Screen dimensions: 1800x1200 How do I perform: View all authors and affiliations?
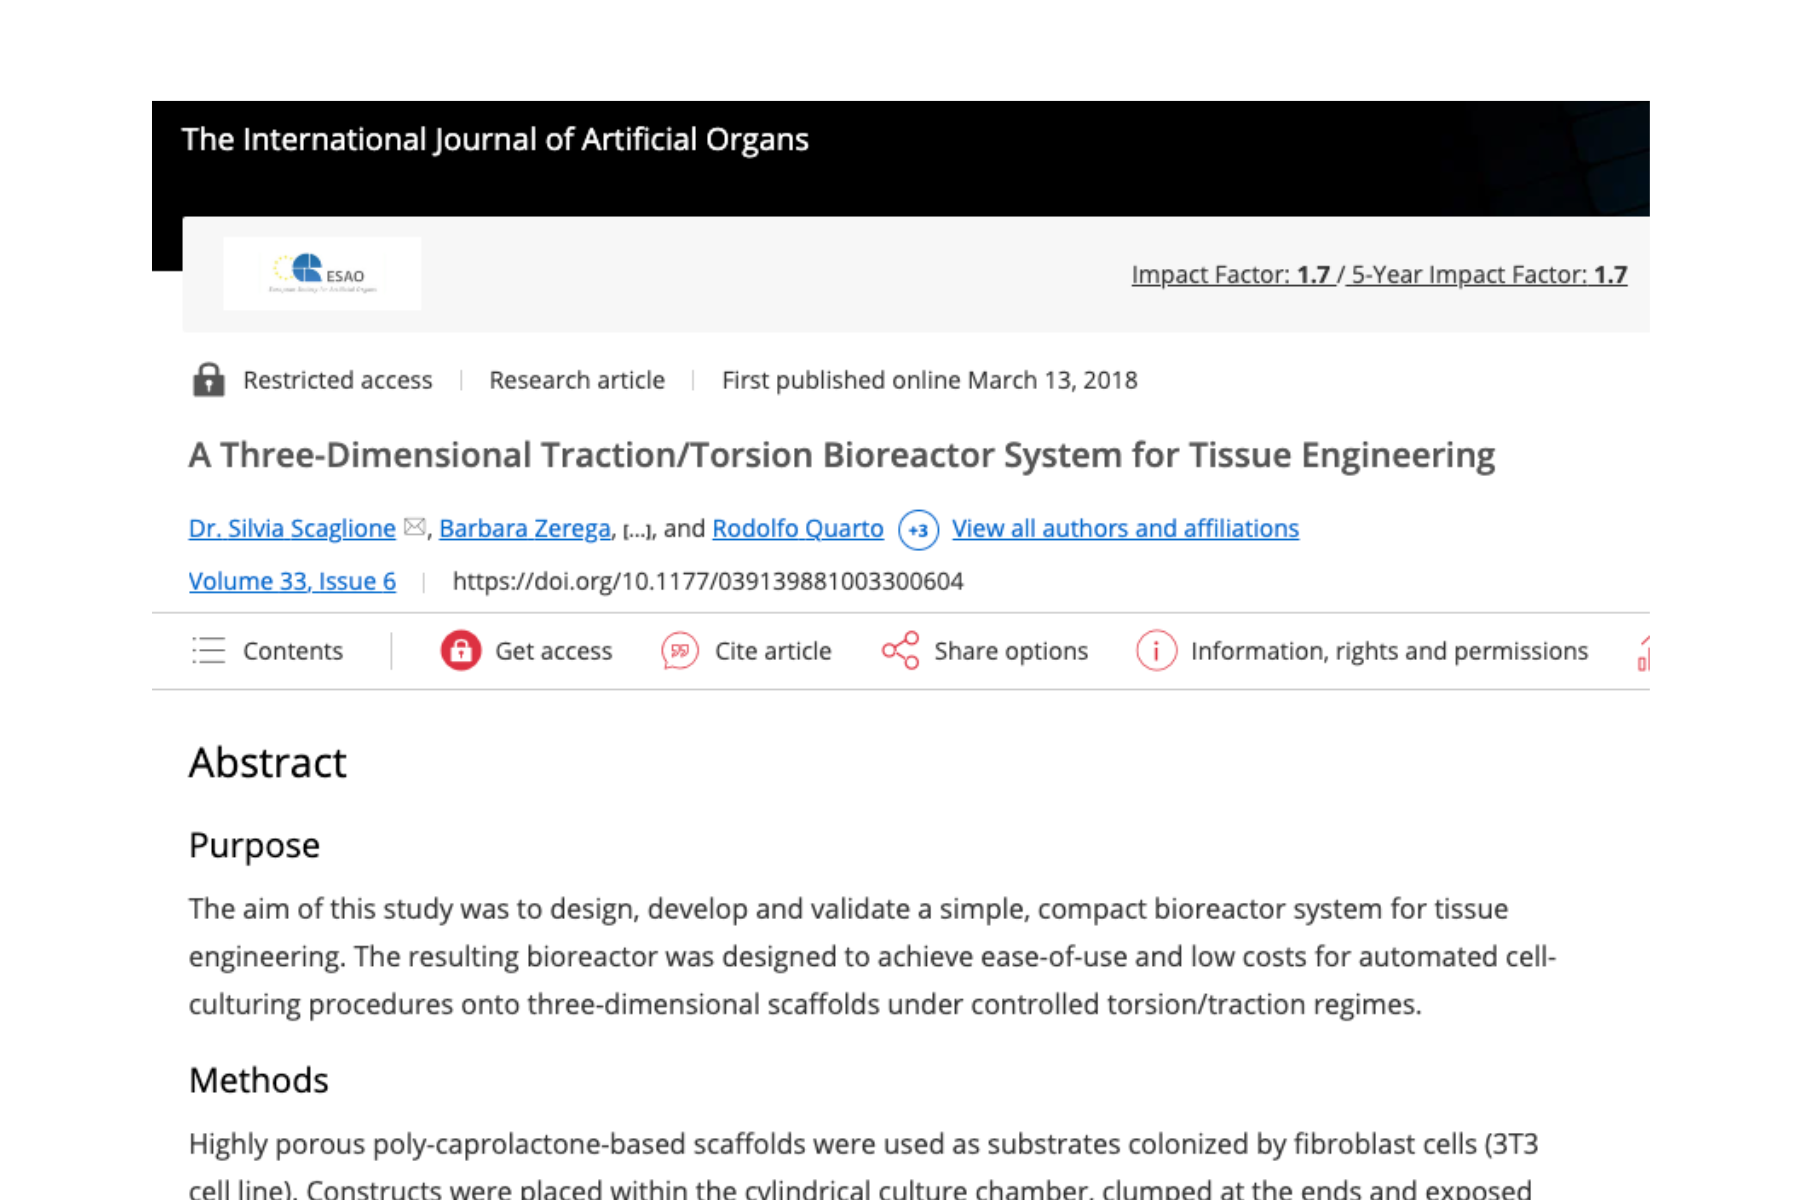[x=1125, y=528]
